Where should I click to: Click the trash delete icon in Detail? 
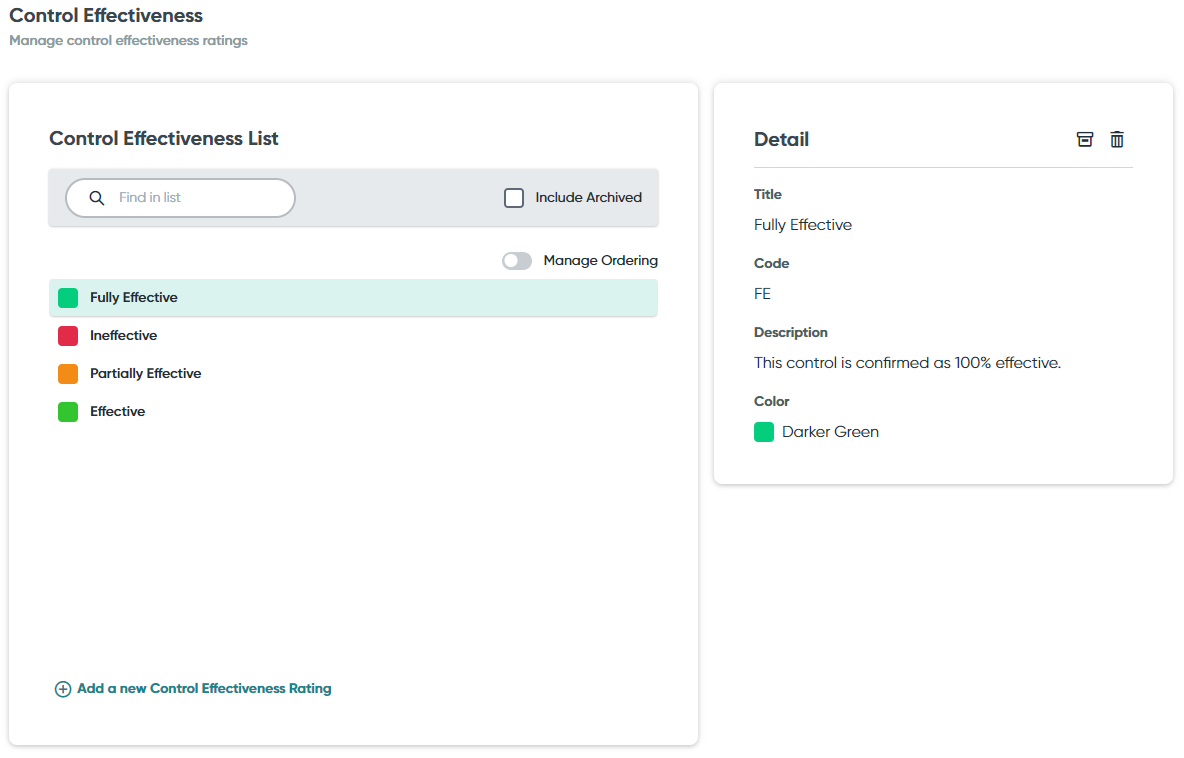pyautogui.click(x=1117, y=139)
